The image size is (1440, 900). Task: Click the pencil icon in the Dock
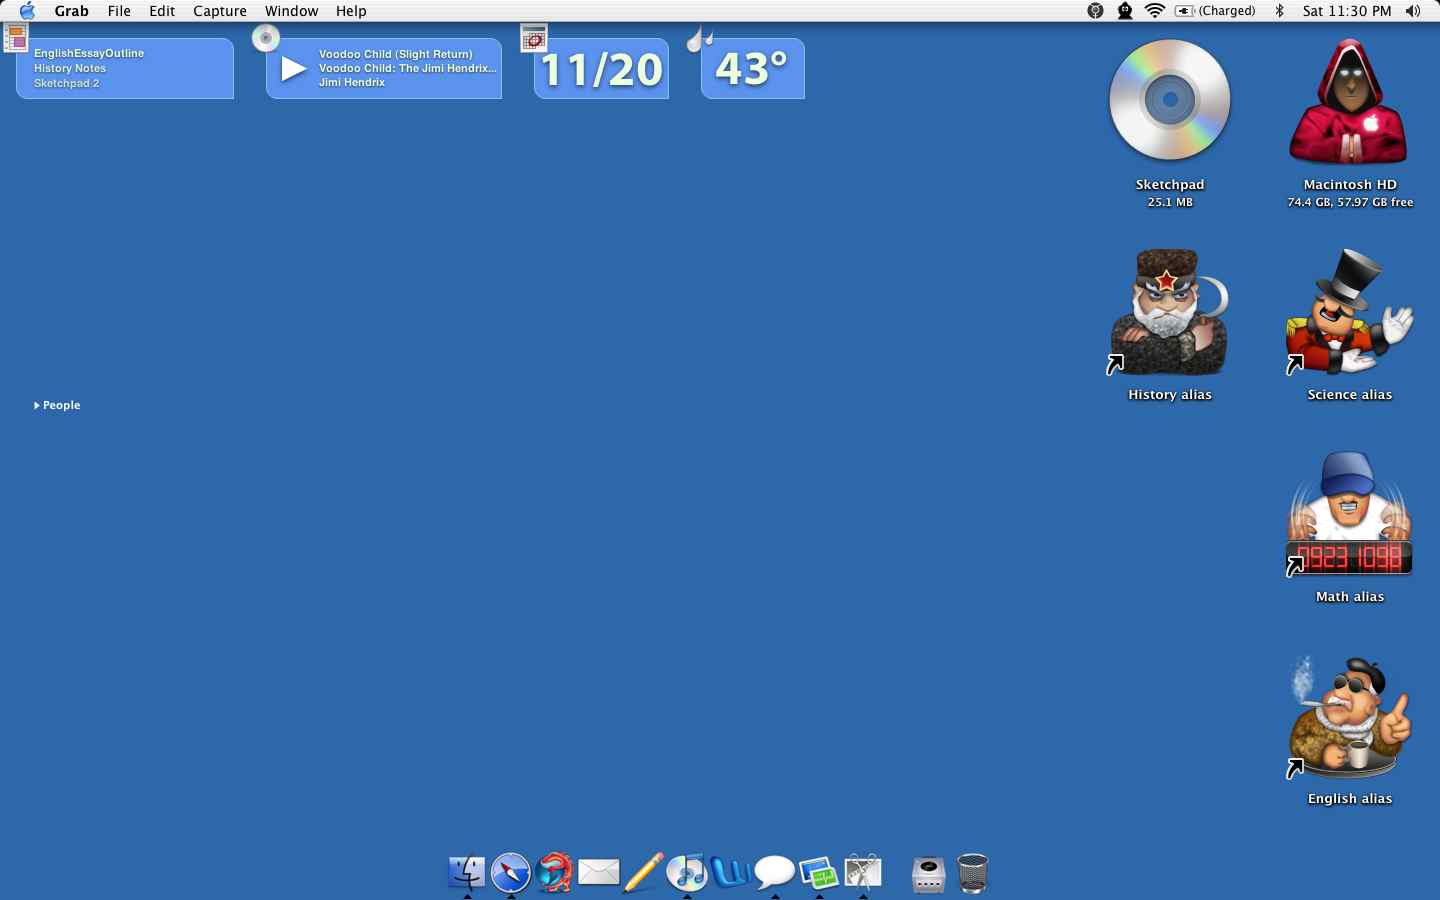(643, 872)
